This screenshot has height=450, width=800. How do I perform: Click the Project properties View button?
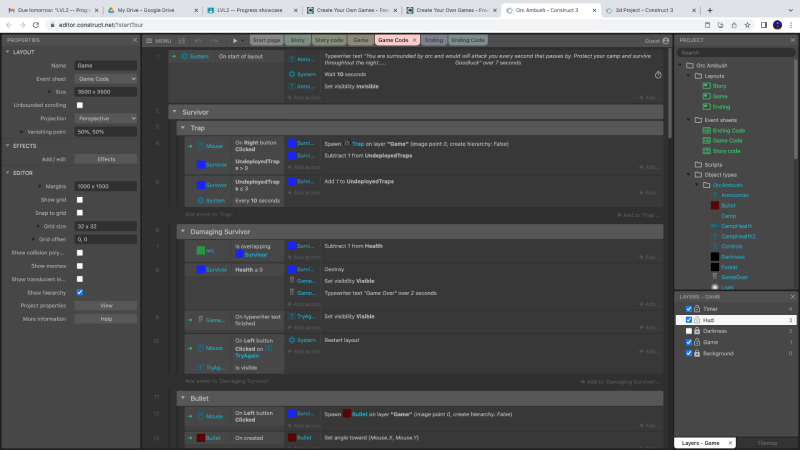[x=105, y=305]
